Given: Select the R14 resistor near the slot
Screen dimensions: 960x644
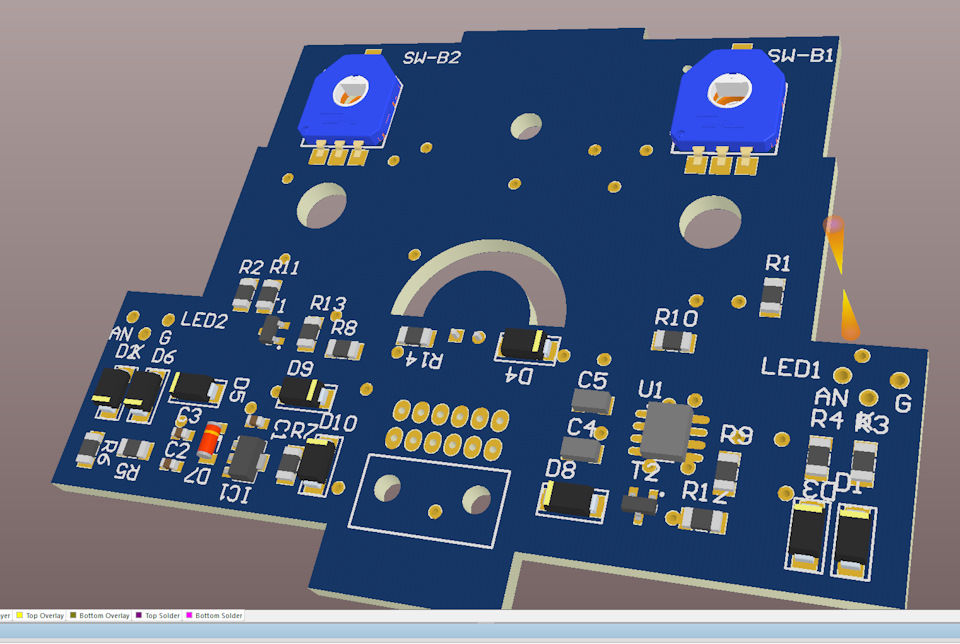Looking at the screenshot, I should (416, 337).
